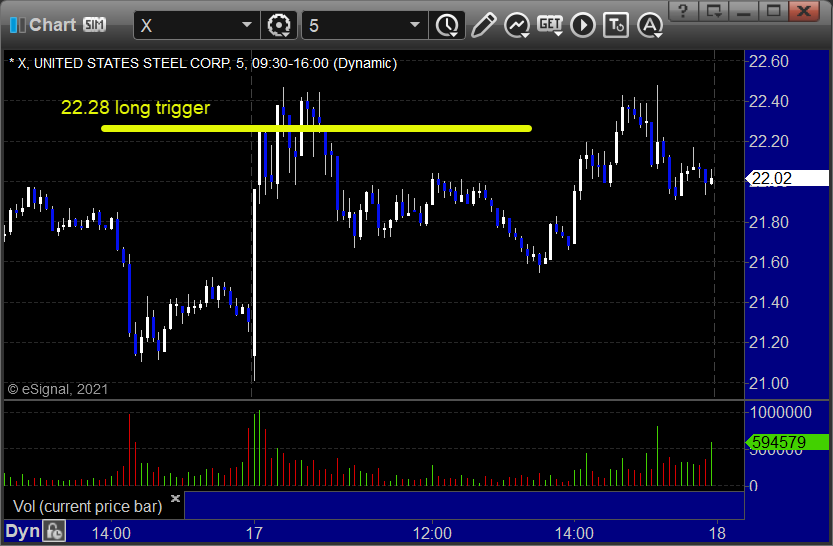Click the 1000000 volume axis label
Viewport: 833px width, 546px height.
(x=780, y=412)
